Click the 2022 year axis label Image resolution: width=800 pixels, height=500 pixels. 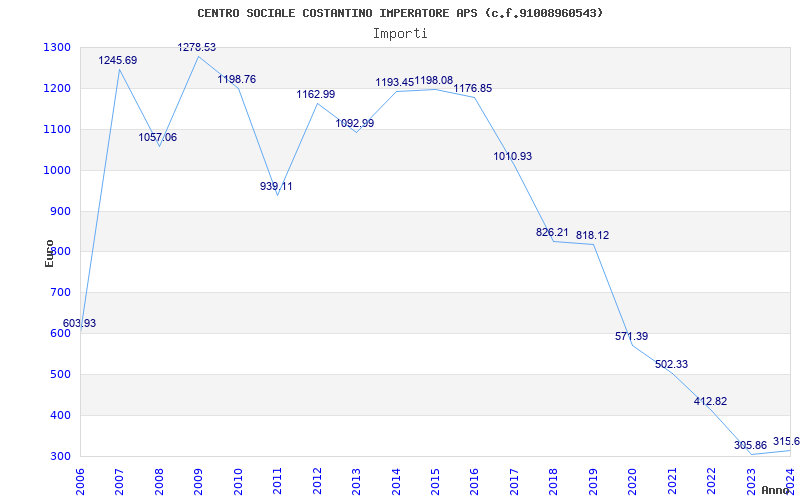click(x=711, y=481)
